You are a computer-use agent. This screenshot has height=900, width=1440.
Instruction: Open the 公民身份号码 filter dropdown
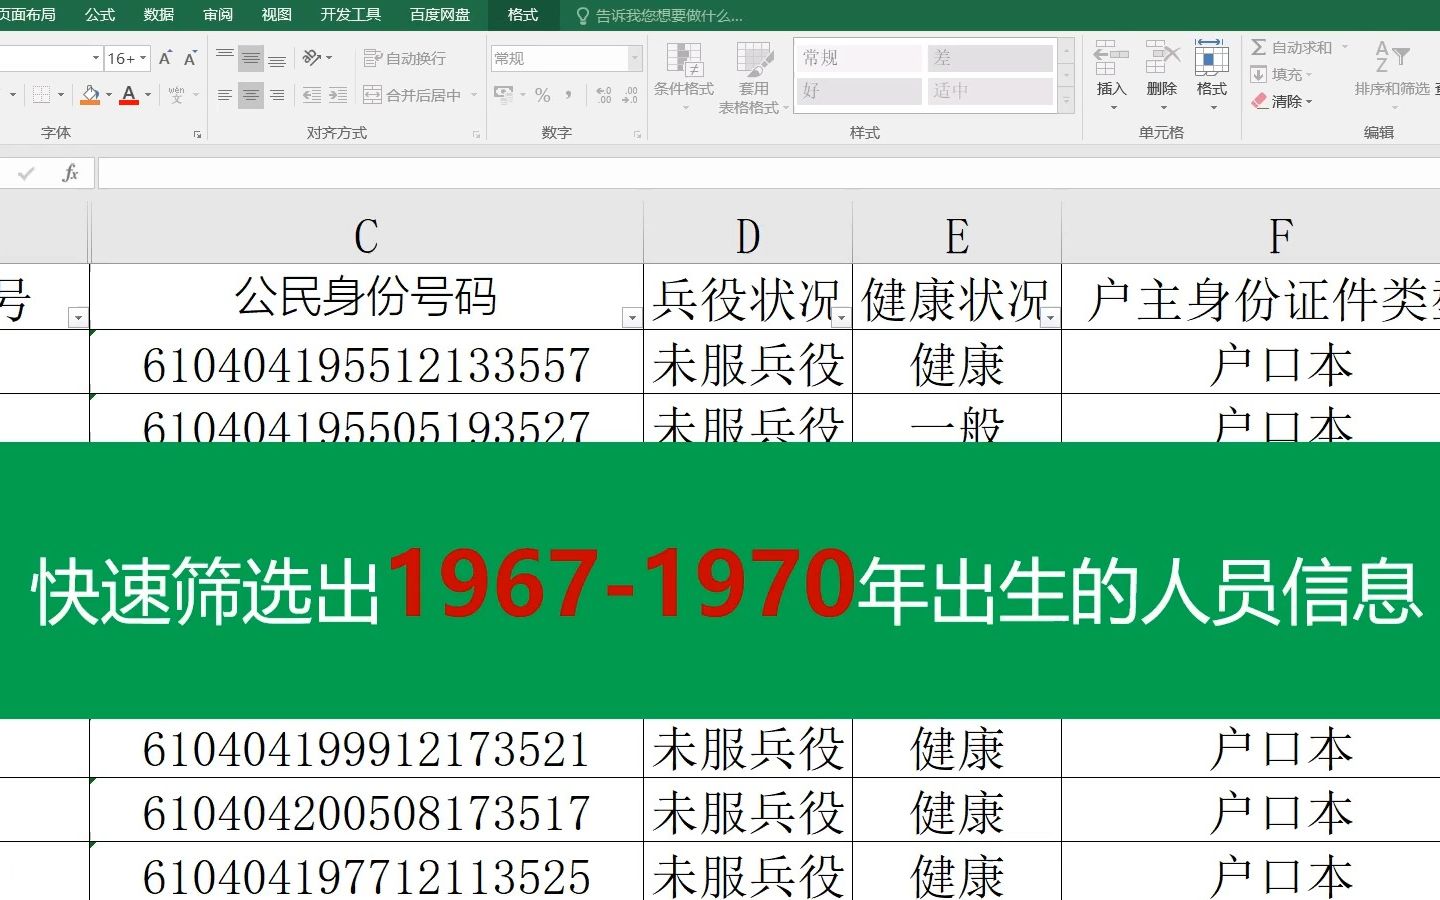point(631,318)
